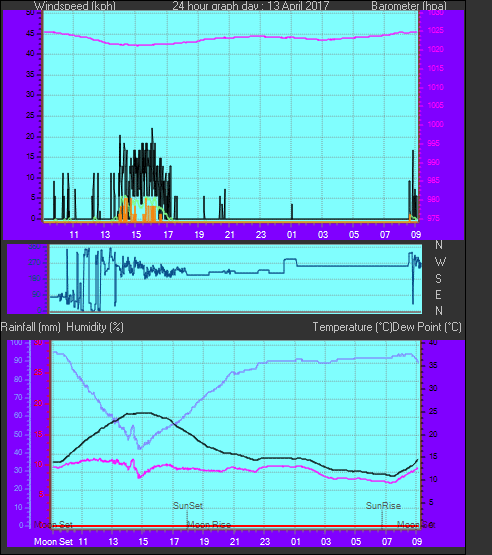Screen dimensions: 492x555
Task: Click the 24 hour graph date title
Action: pyautogui.click(x=251, y=6)
